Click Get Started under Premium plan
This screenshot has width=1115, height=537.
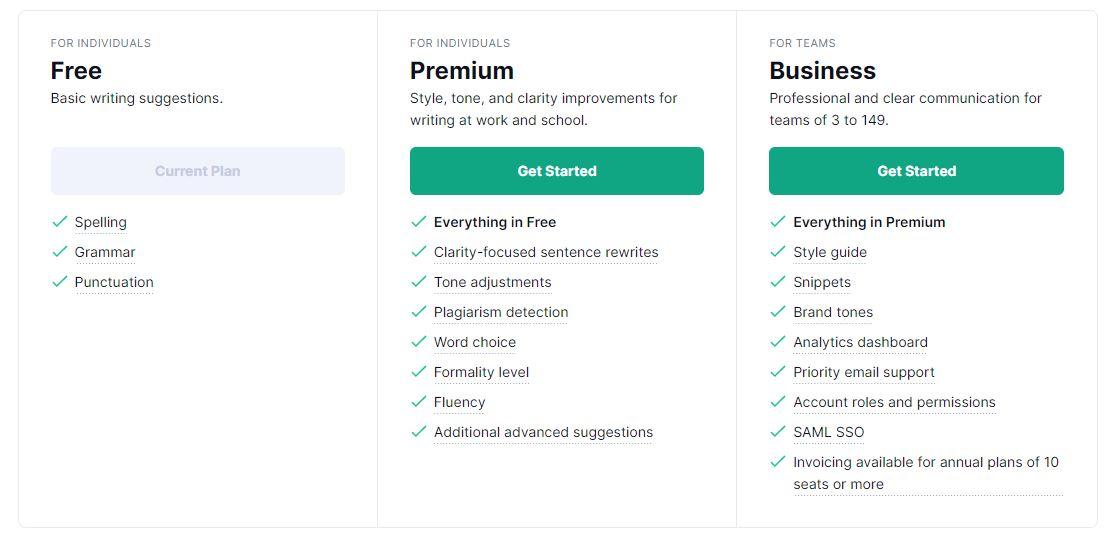556,171
